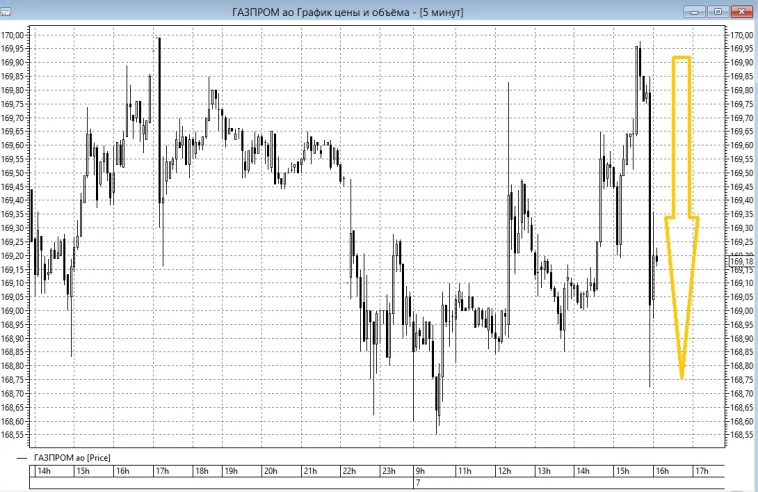Click the date label '7' under time scale
The height and width of the screenshot is (492, 758).
(x=418, y=482)
